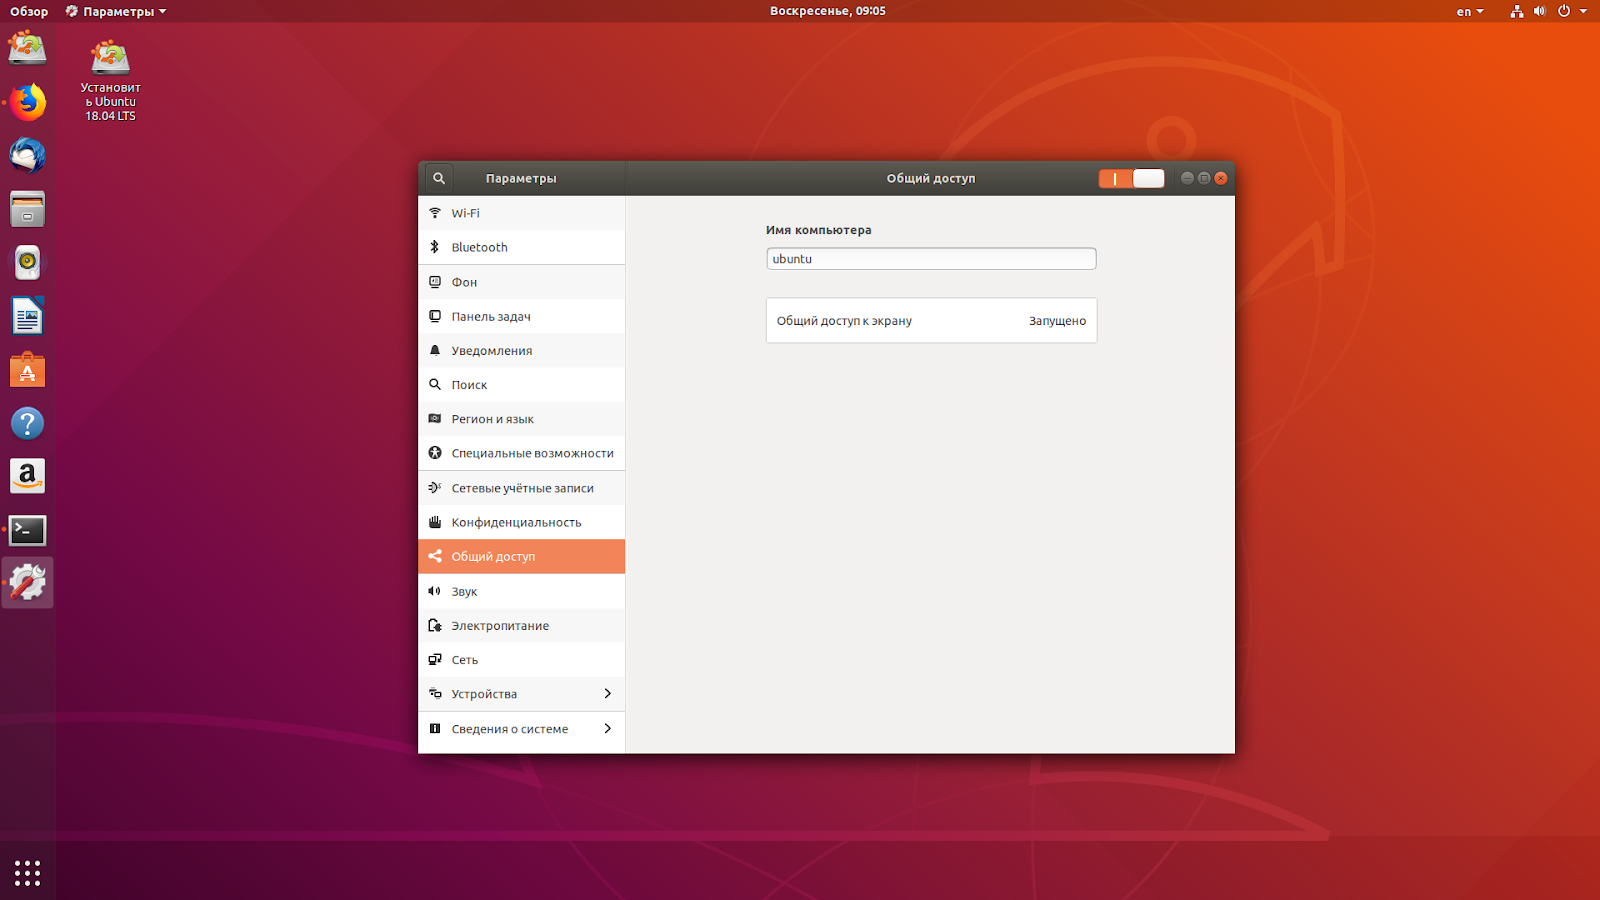The width and height of the screenshot is (1600, 900).
Task: Click the battery icon for Электропитание
Action: coord(435,625)
